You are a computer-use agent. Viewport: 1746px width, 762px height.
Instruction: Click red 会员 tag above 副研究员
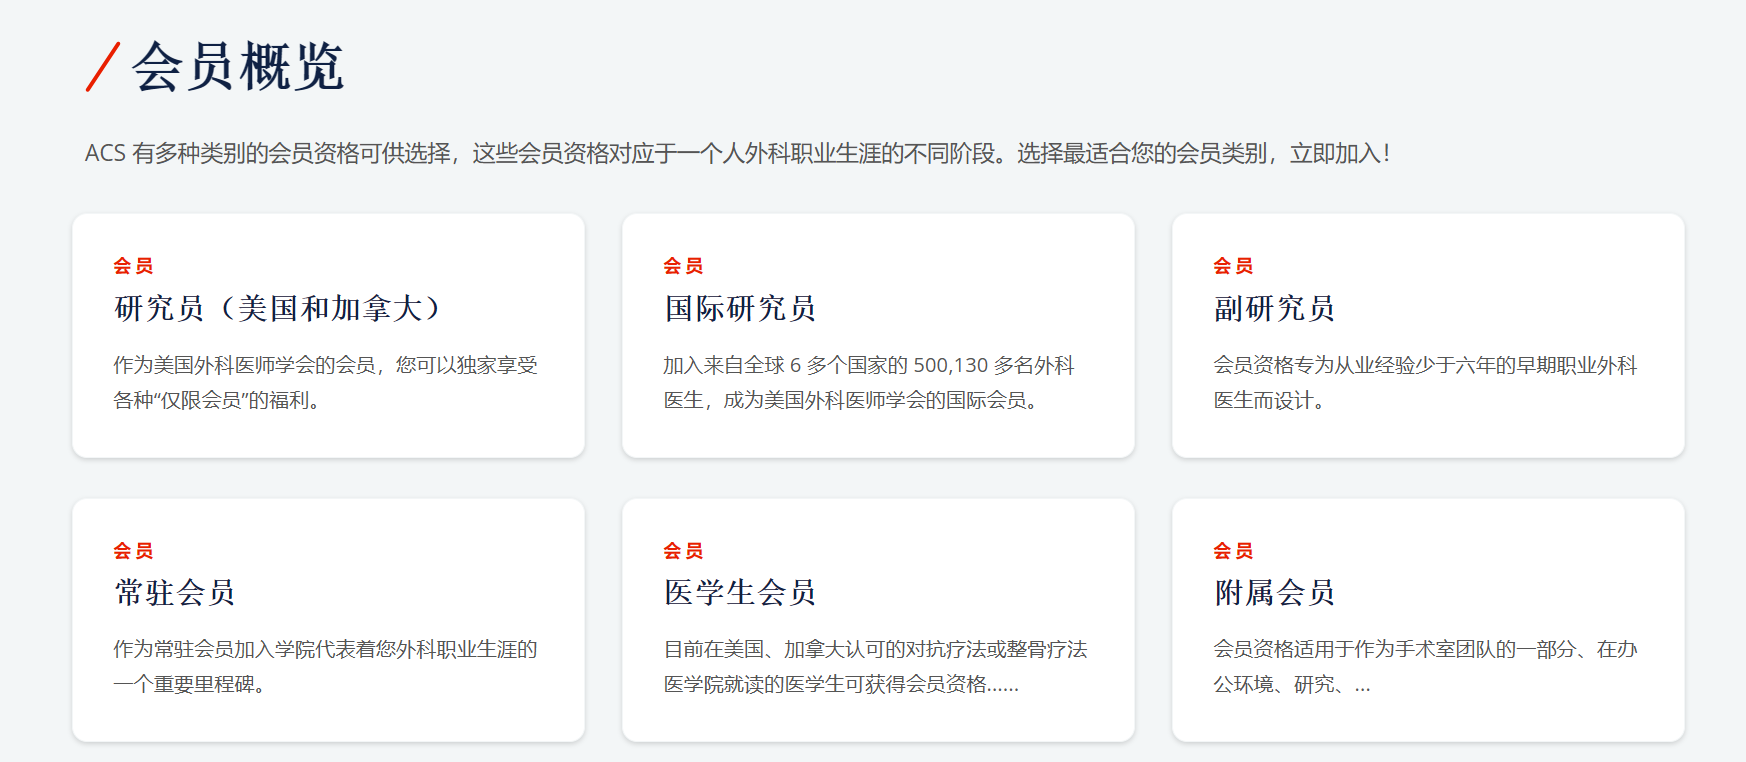click(1233, 266)
